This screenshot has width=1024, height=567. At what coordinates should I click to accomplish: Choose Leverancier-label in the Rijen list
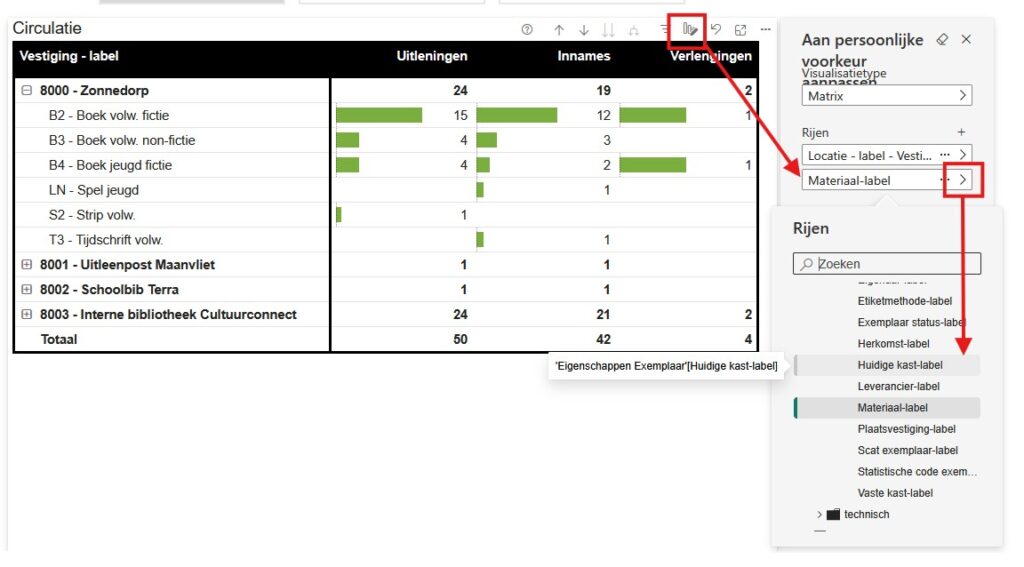[x=898, y=387]
